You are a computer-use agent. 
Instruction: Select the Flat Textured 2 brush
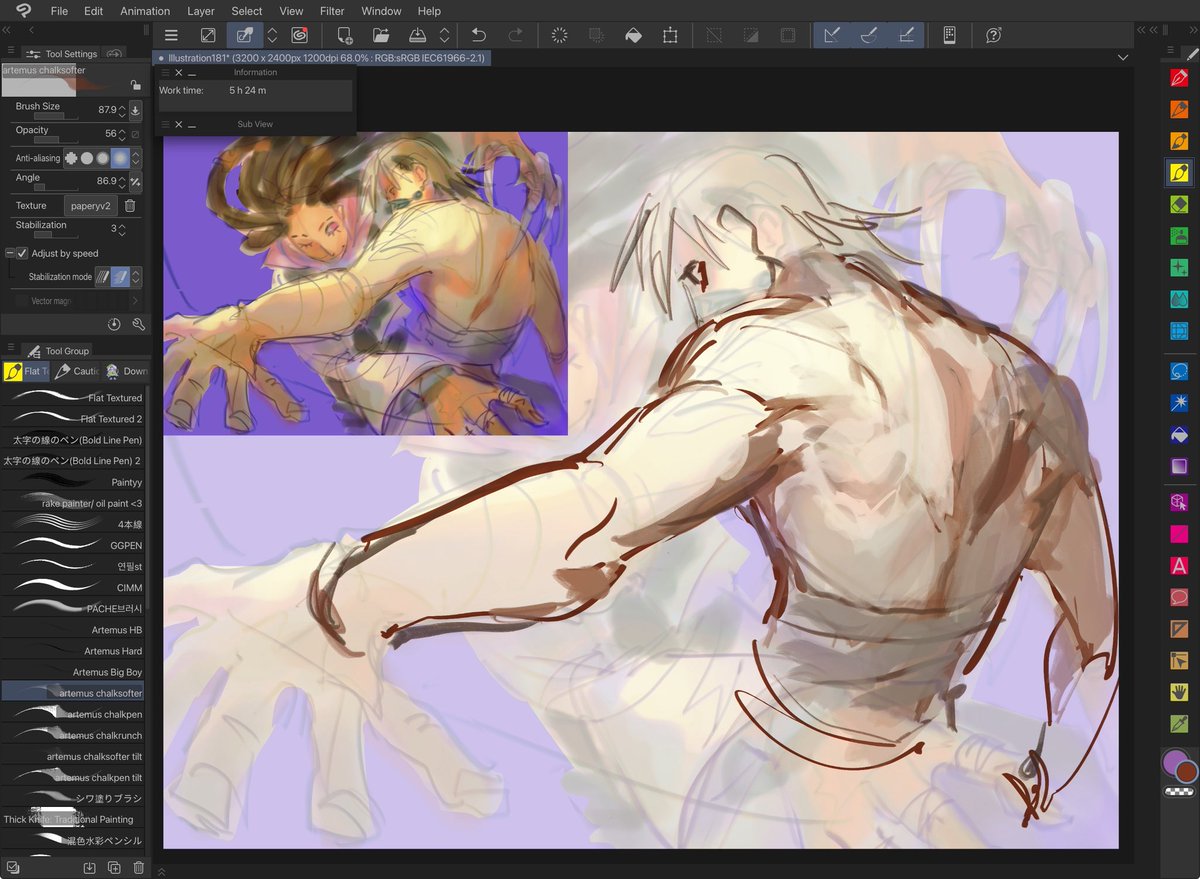point(72,419)
